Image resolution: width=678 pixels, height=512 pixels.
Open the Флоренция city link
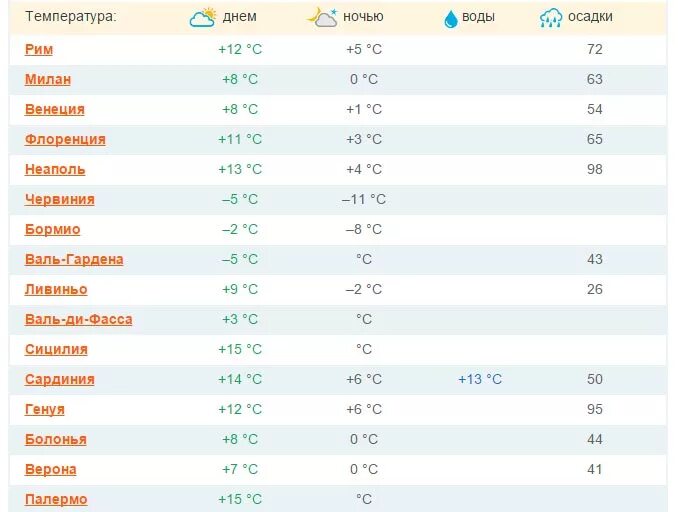tap(65, 139)
